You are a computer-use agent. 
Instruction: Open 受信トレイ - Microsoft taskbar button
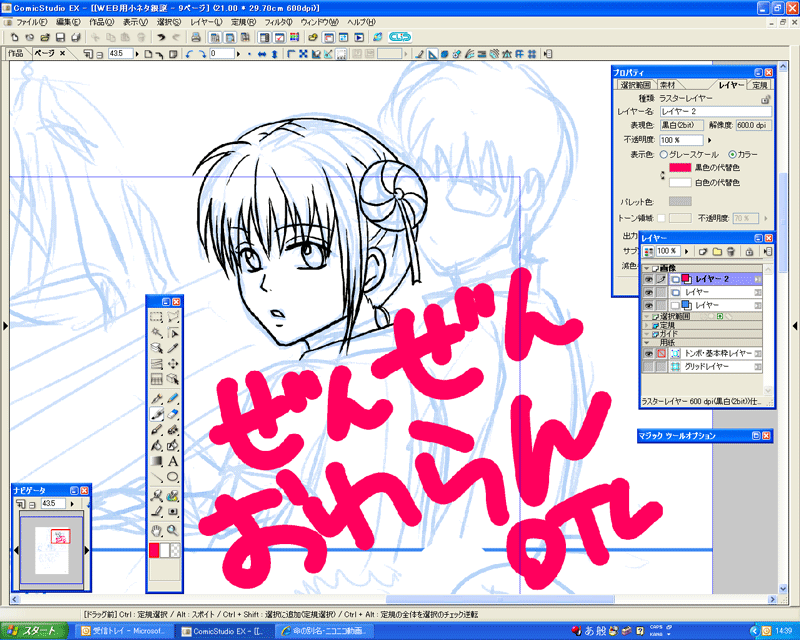124,631
